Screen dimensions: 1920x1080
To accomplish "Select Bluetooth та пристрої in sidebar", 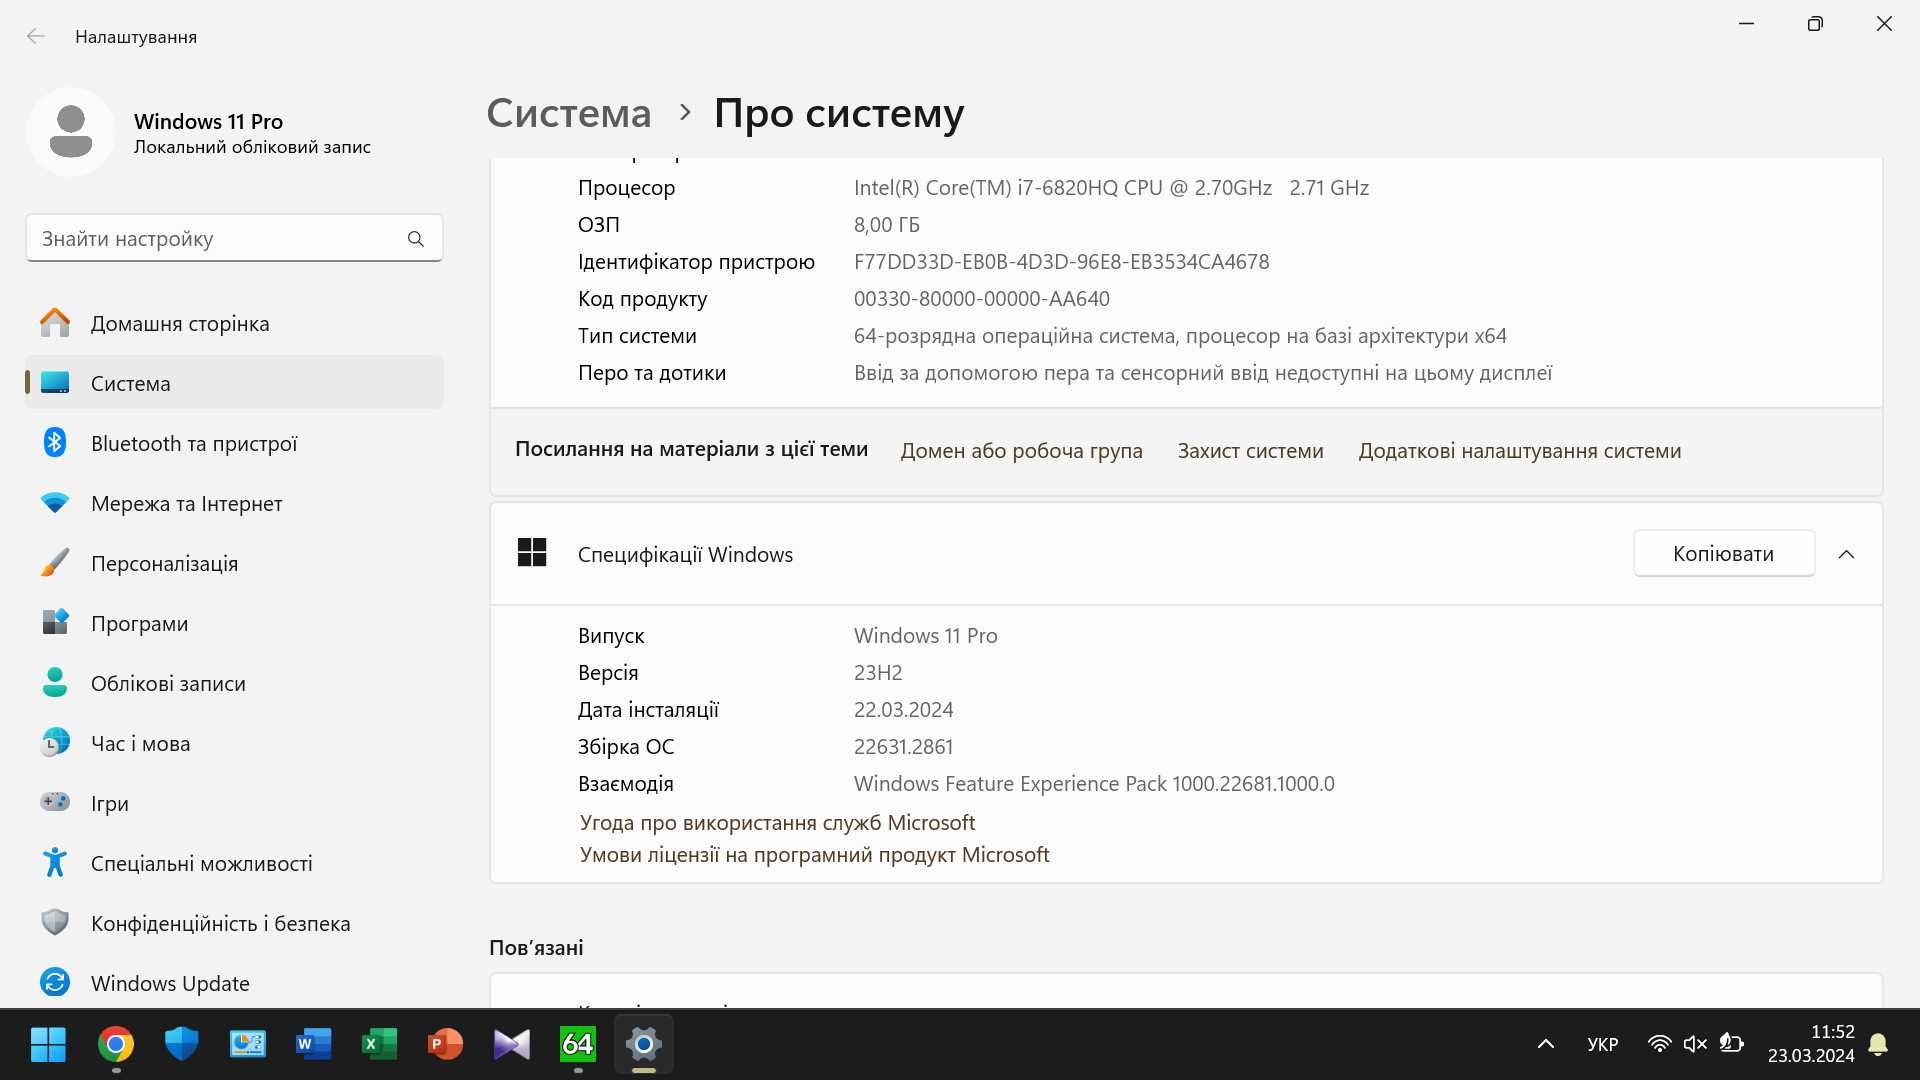I will pos(234,443).
